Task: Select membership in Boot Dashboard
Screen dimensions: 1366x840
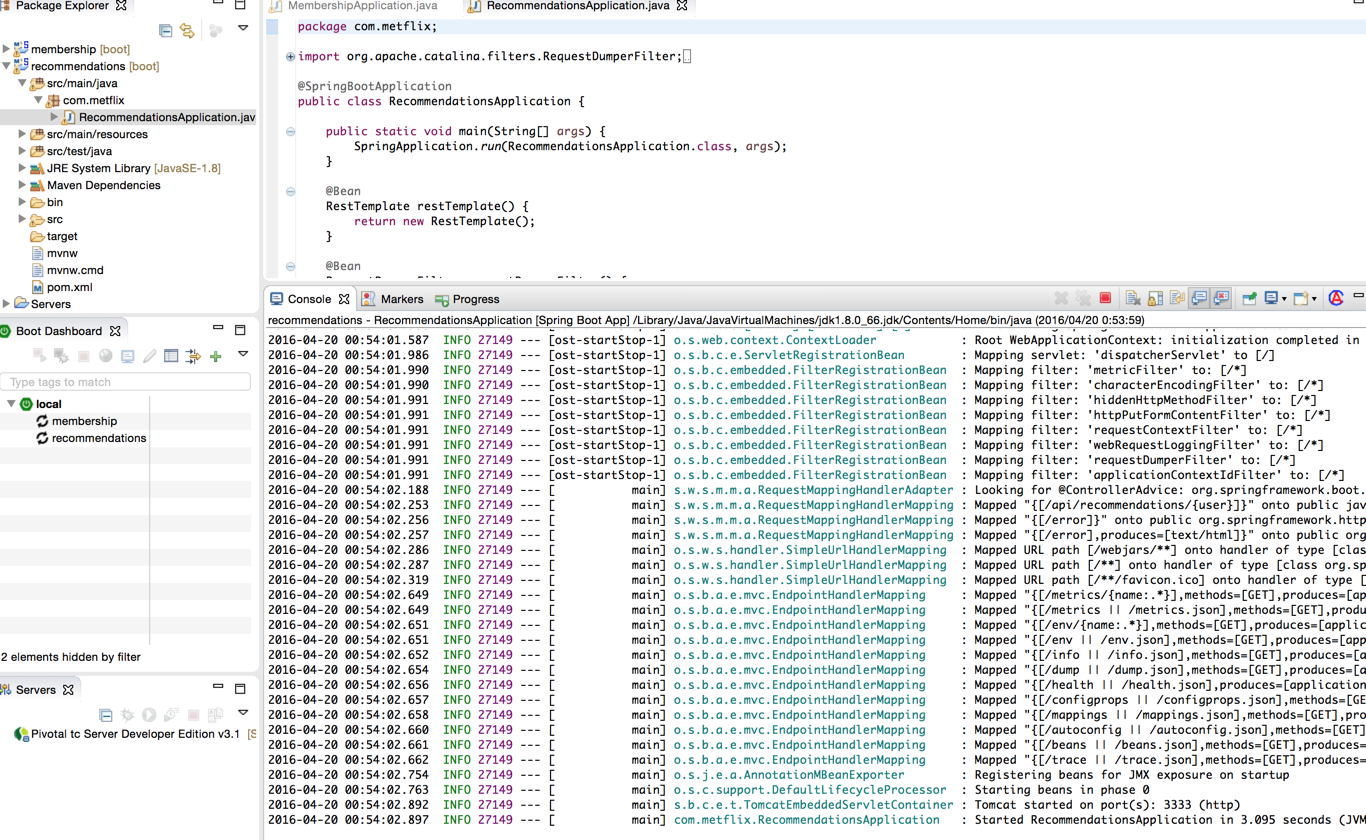Action: click(84, 421)
